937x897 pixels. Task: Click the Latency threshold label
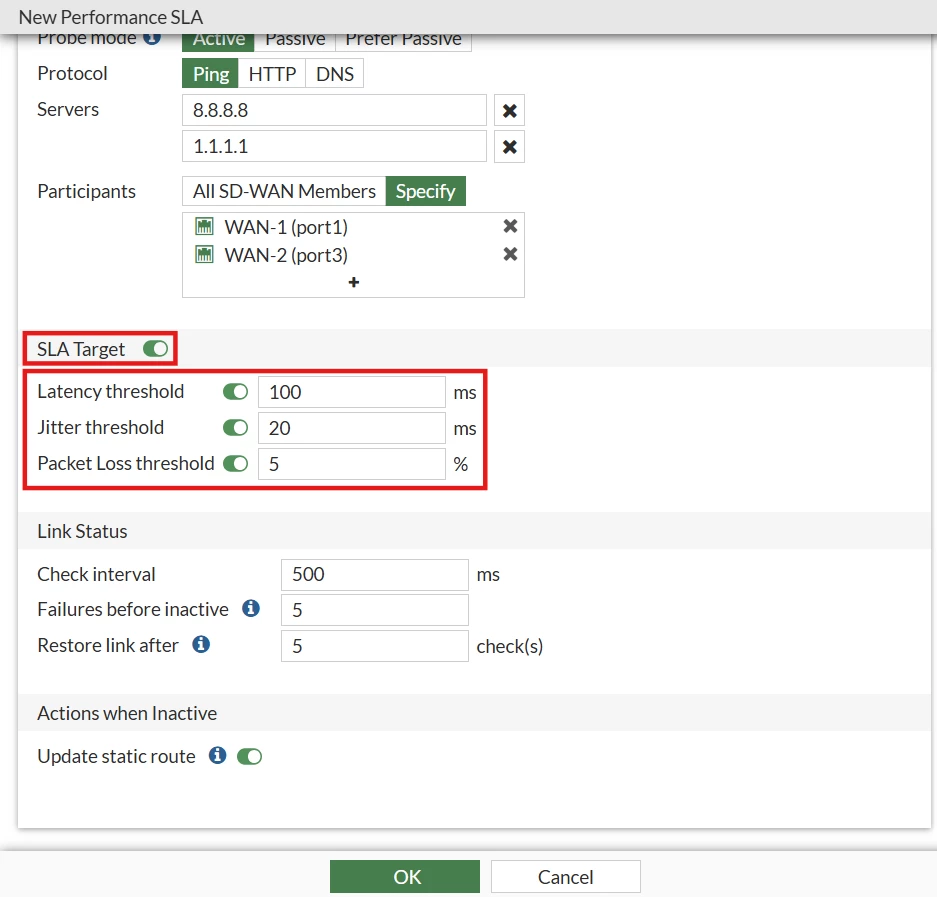click(111, 391)
